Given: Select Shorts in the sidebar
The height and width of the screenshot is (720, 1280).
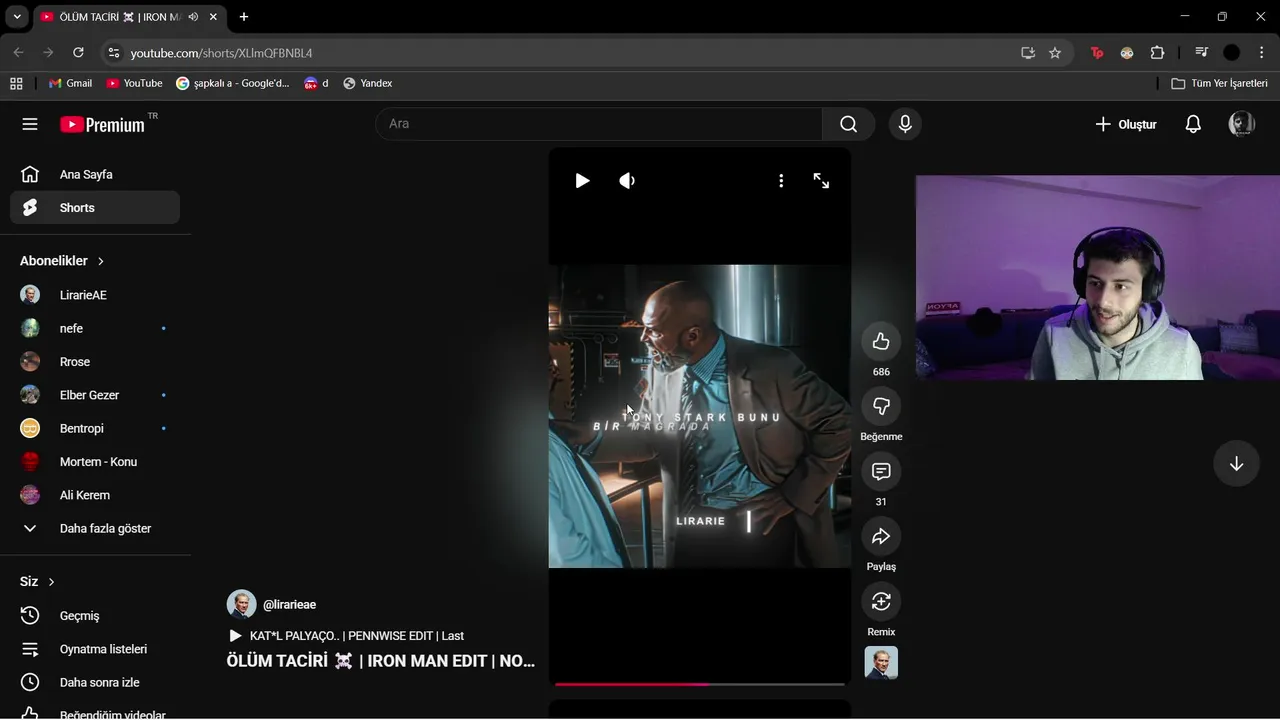Looking at the screenshot, I should (x=95, y=208).
